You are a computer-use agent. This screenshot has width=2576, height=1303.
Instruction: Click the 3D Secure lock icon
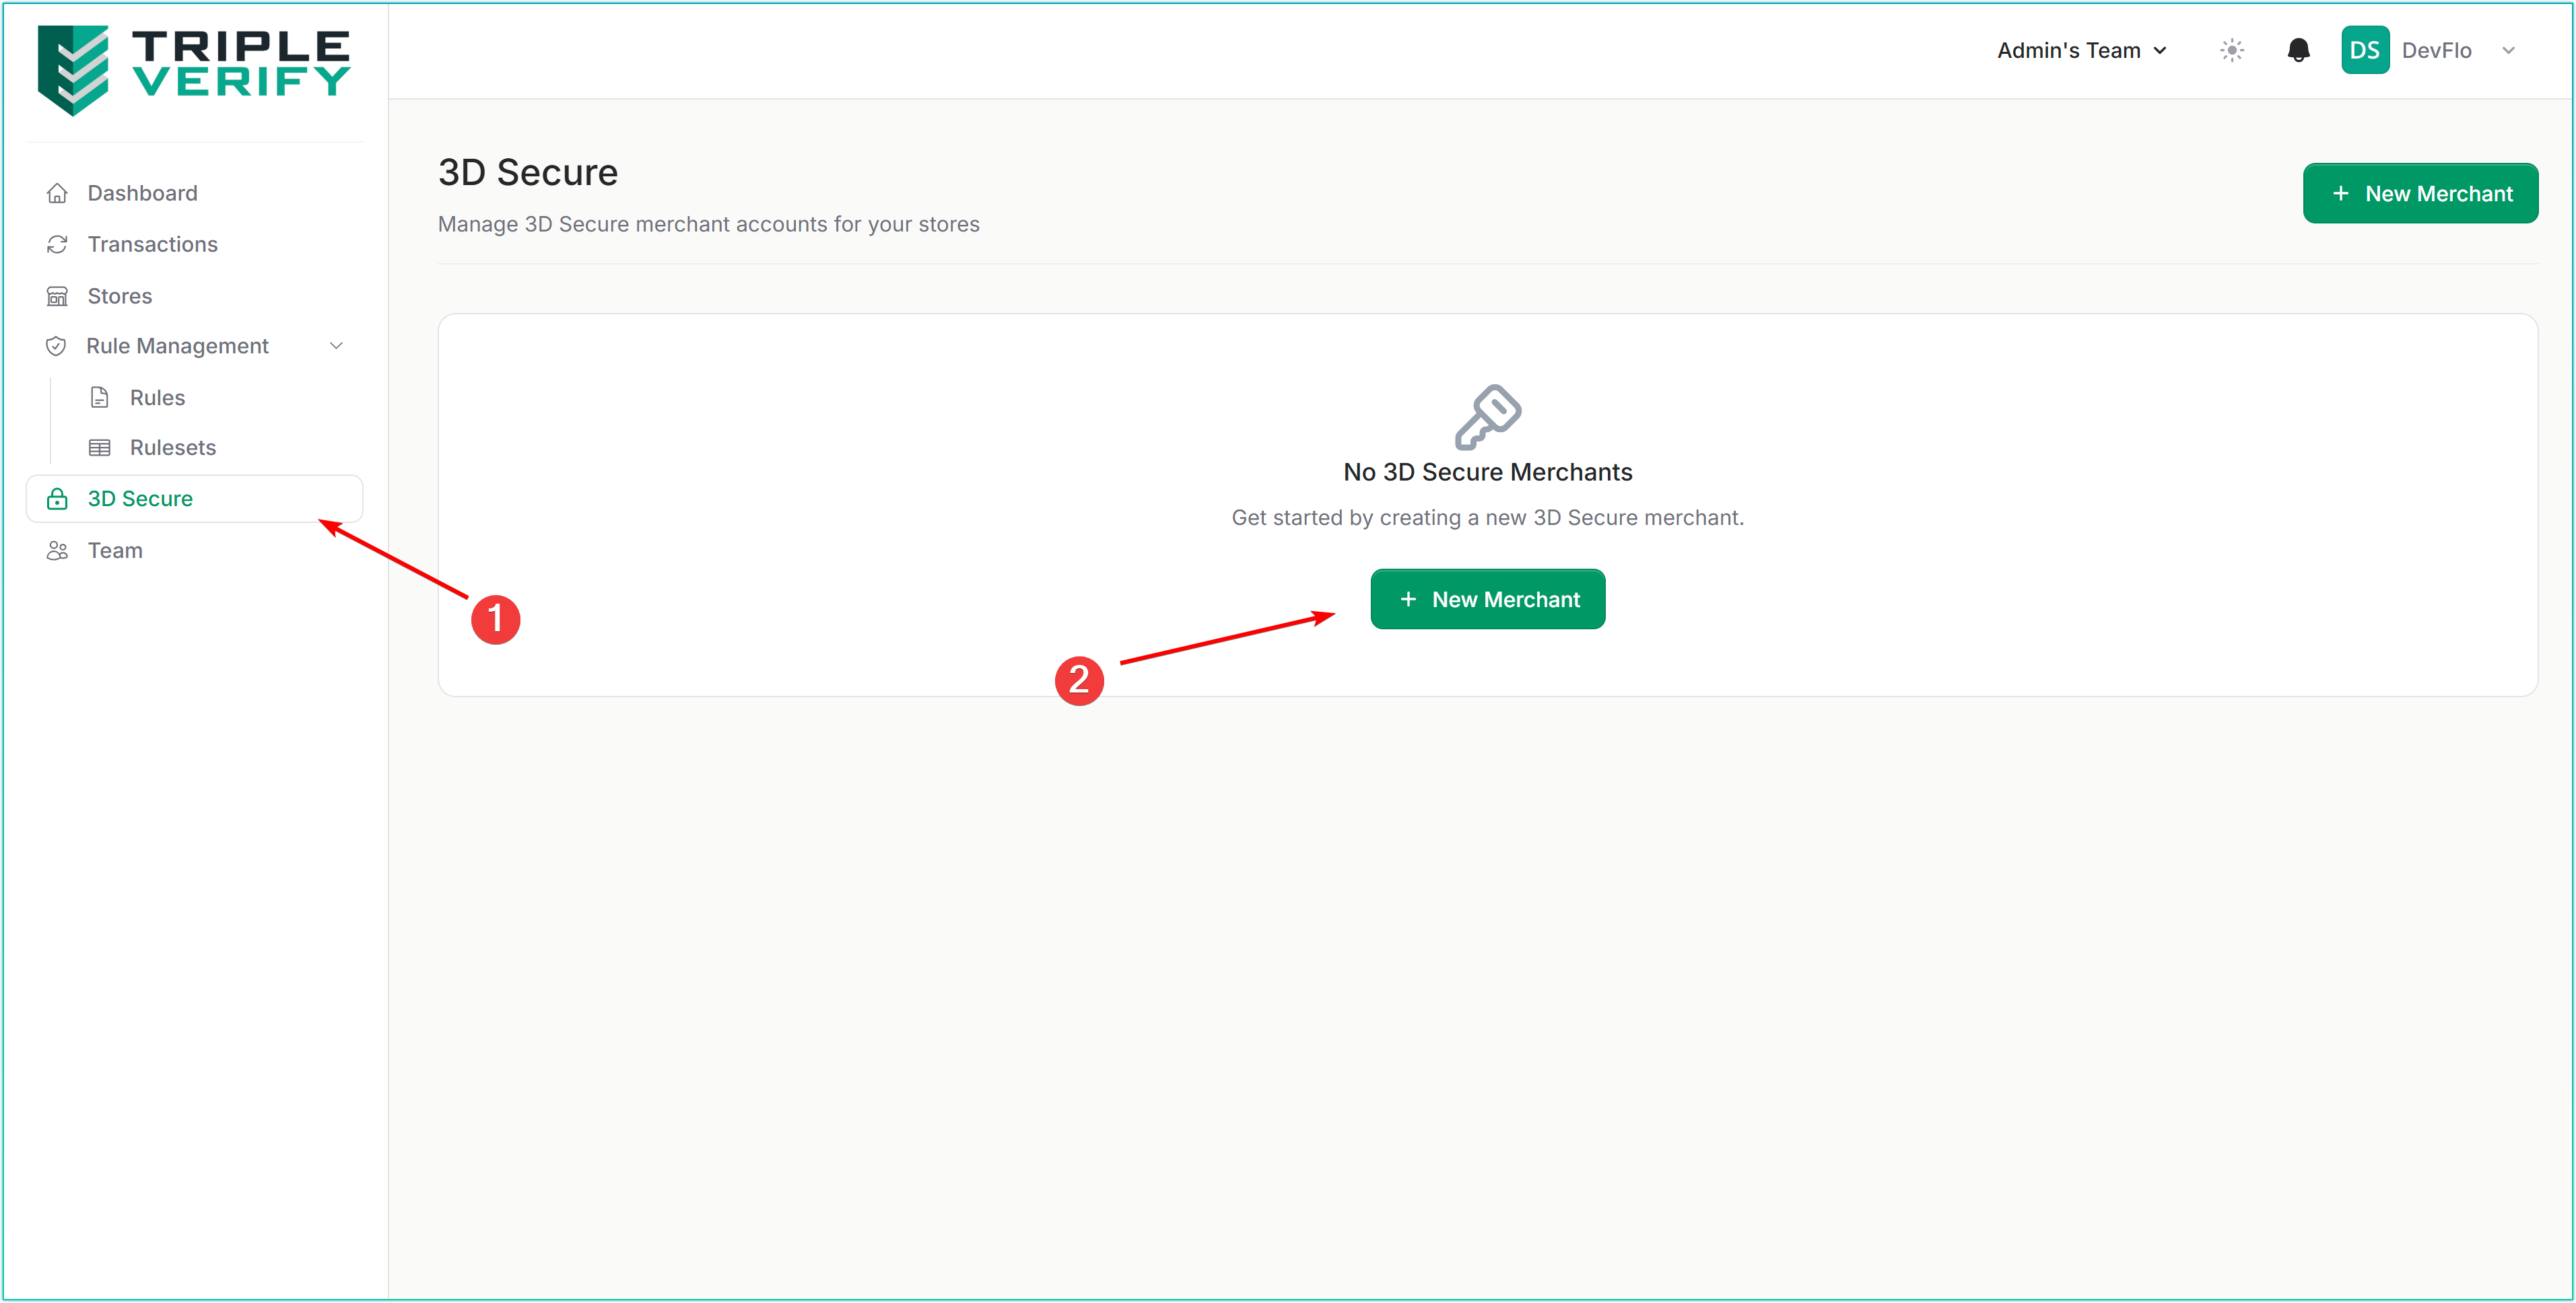pyautogui.click(x=57, y=498)
